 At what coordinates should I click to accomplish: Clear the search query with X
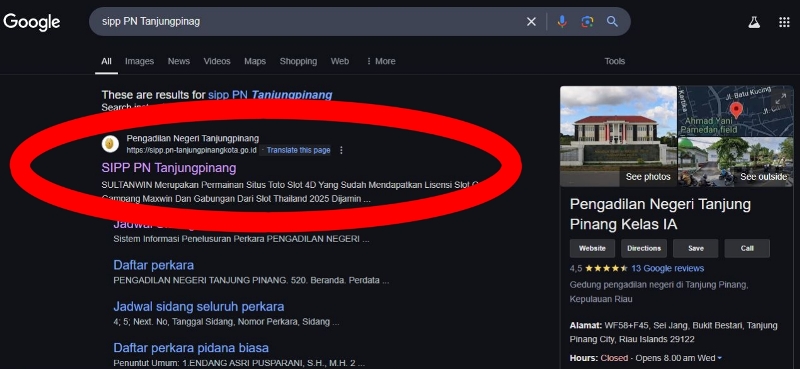pos(531,21)
